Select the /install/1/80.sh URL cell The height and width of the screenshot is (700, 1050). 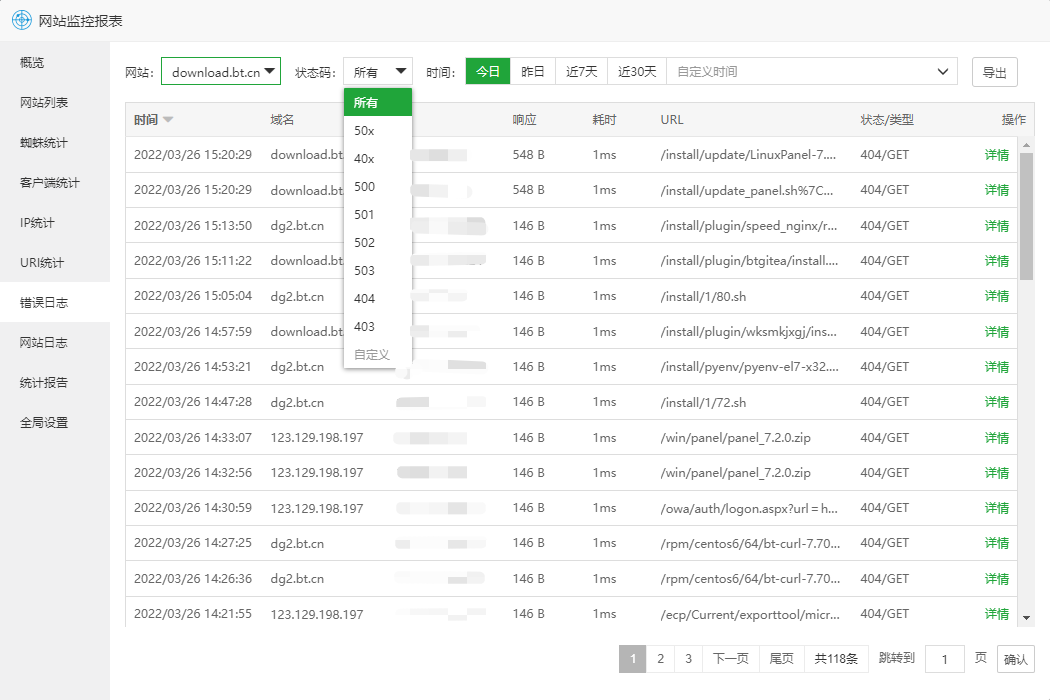(x=703, y=297)
